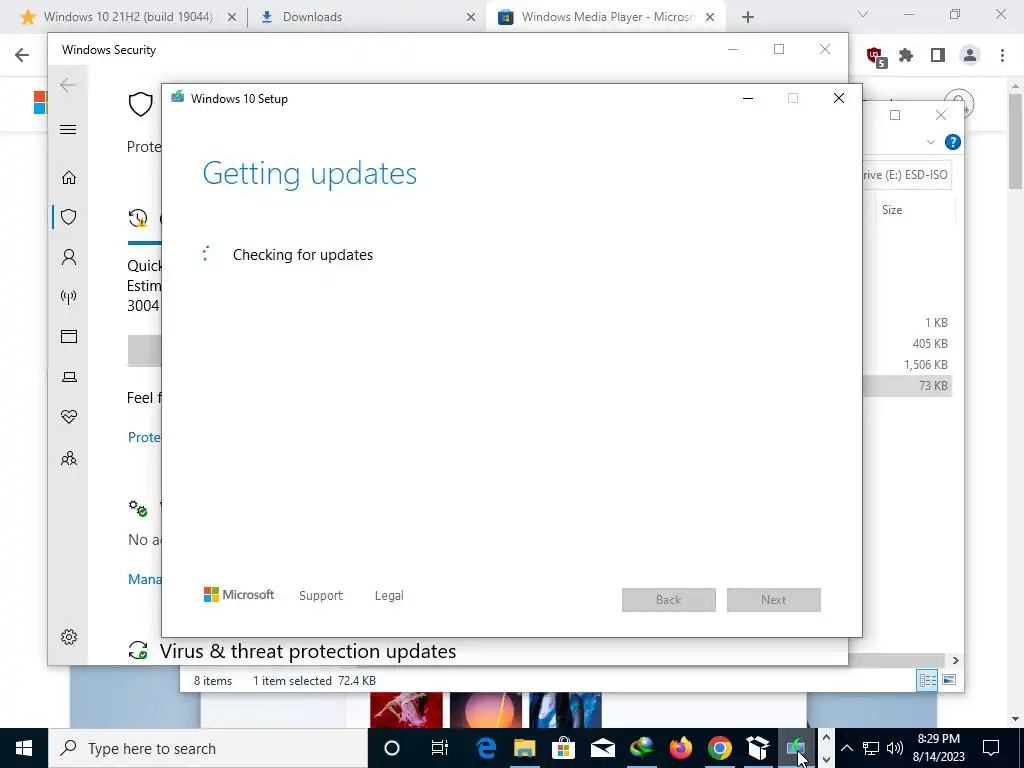Screen dimensions: 1024x768
Task: Close the Downloads browser tab
Action: (471, 18)
